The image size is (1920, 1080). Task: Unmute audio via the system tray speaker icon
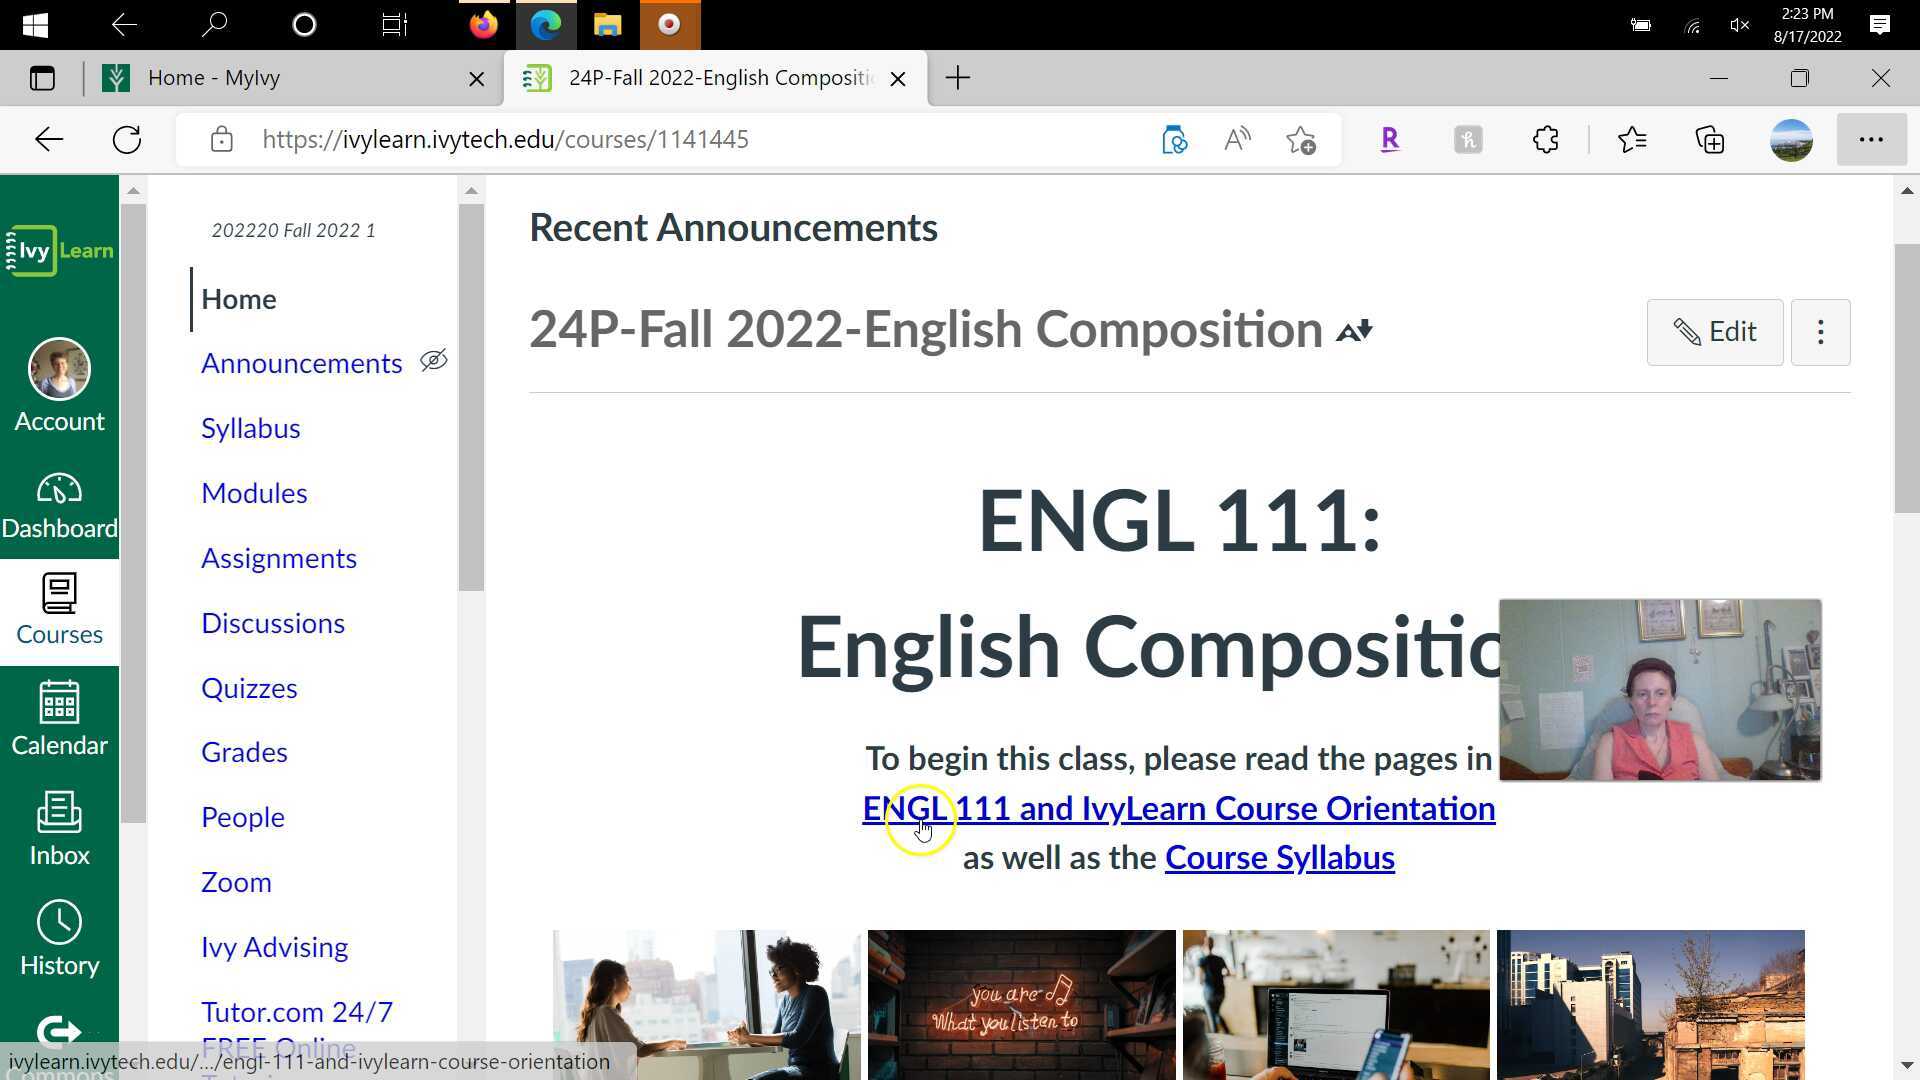tap(1738, 25)
